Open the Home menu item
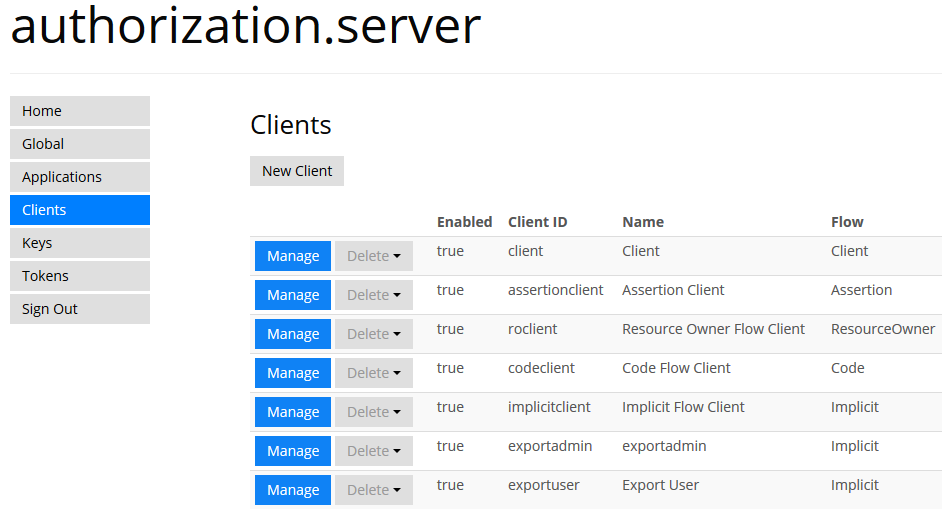 [x=80, y=111]
